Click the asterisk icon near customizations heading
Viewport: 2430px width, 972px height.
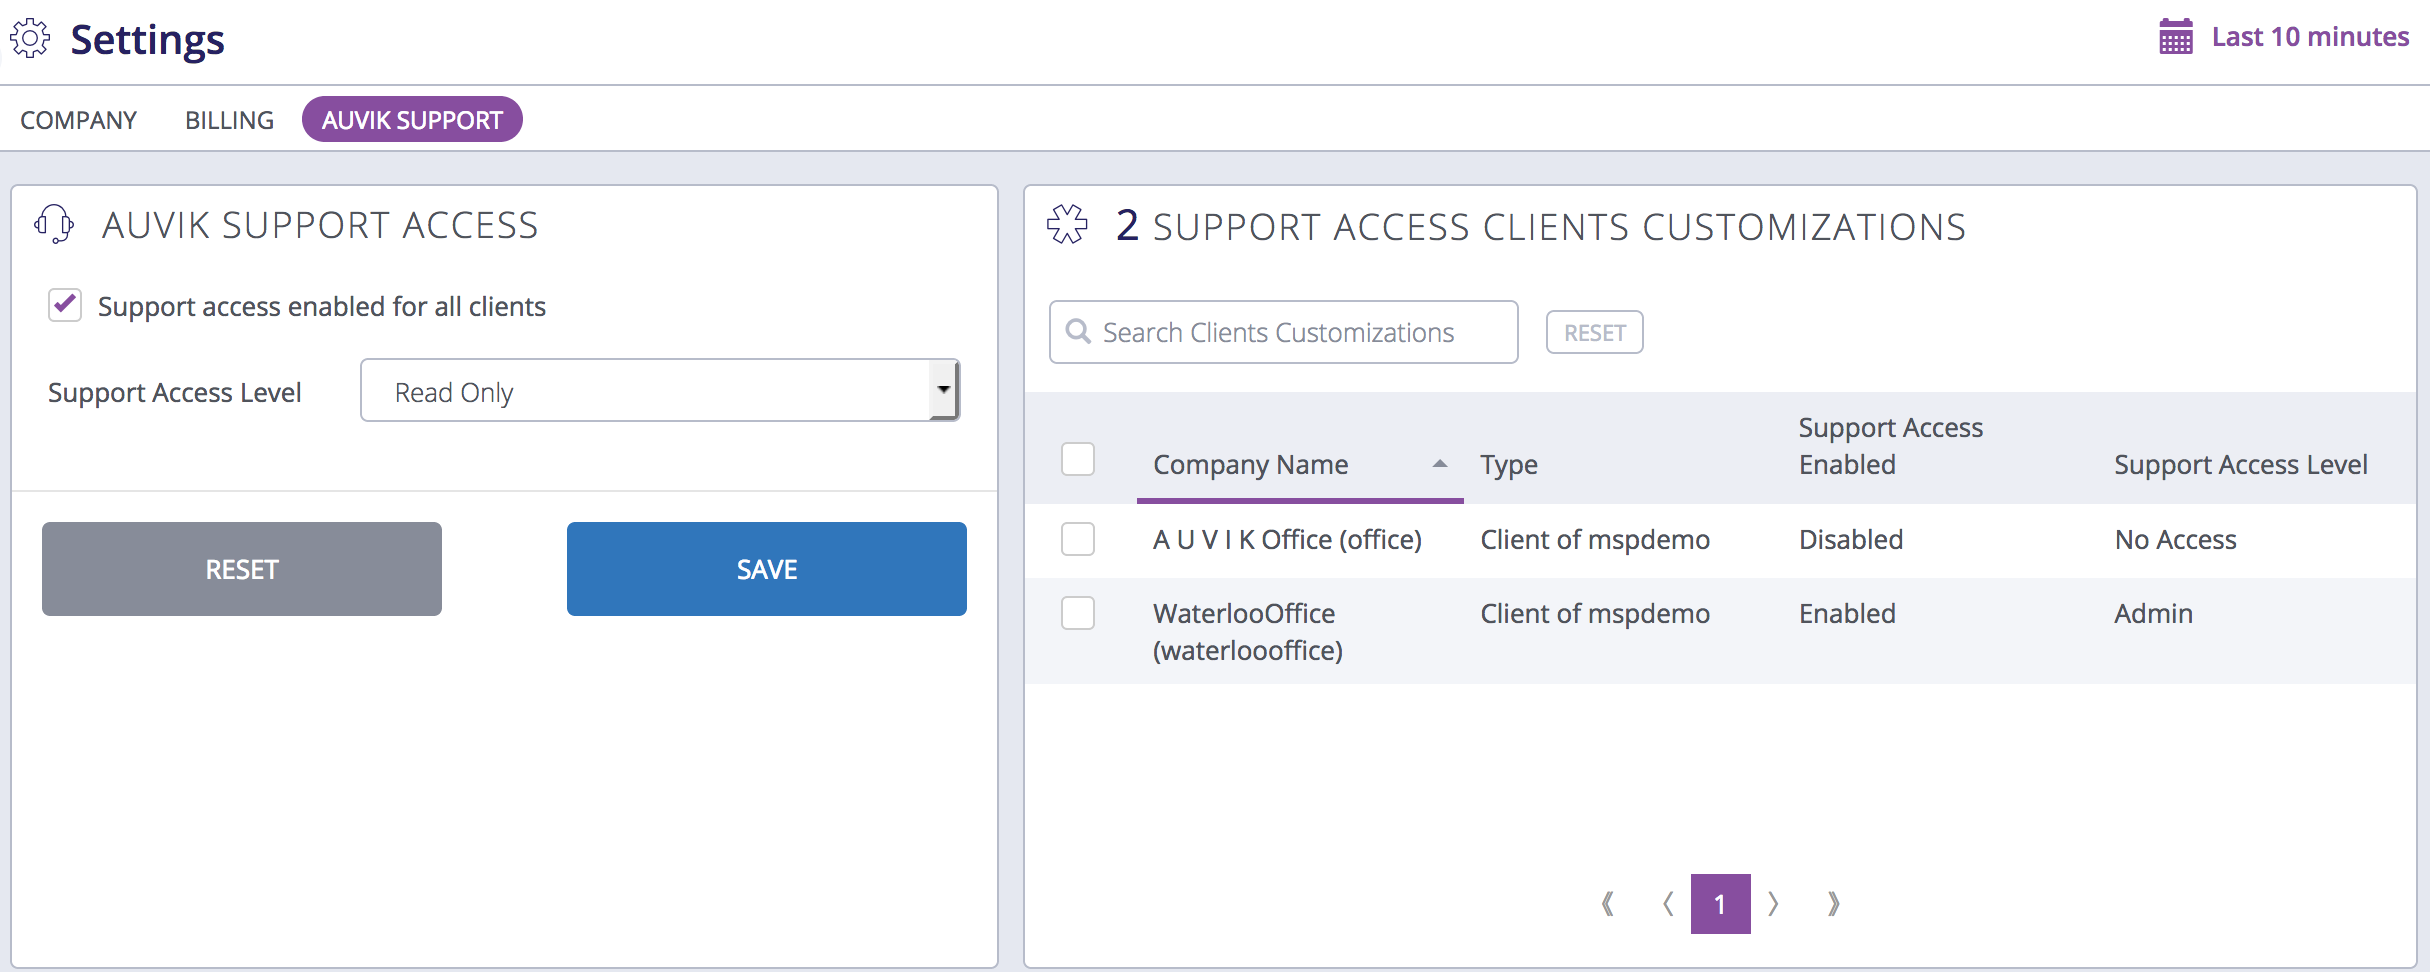point(1069,224)
